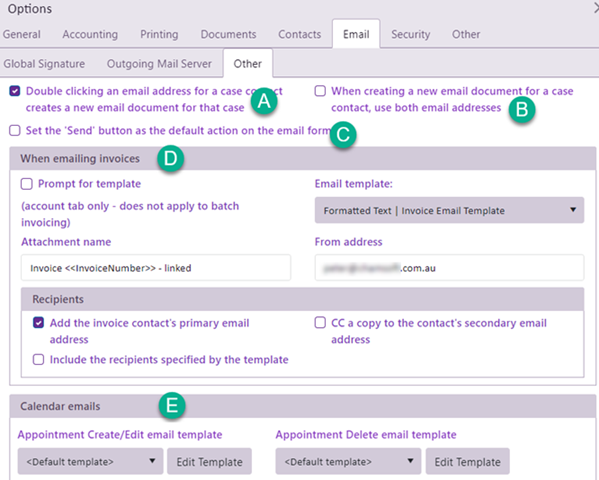Image resolution: width=599 pixels, height=480 pixels.
Task: Open the Printing tab
Action: point(159,34)
